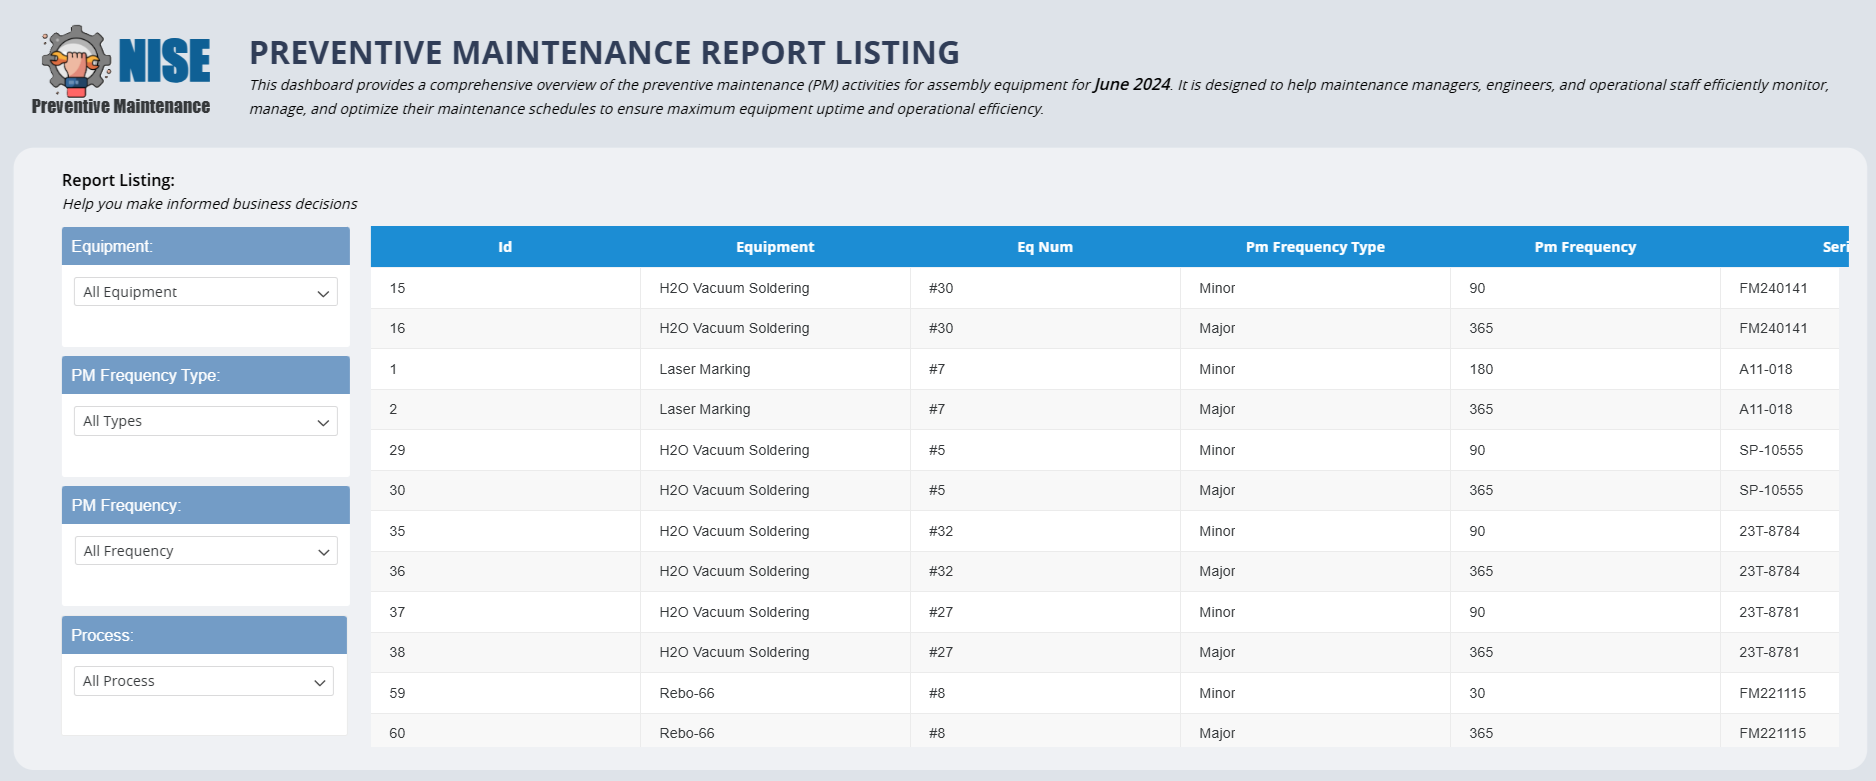Click Rebo-66 in the row with Id 59

[x=687, y=693]
